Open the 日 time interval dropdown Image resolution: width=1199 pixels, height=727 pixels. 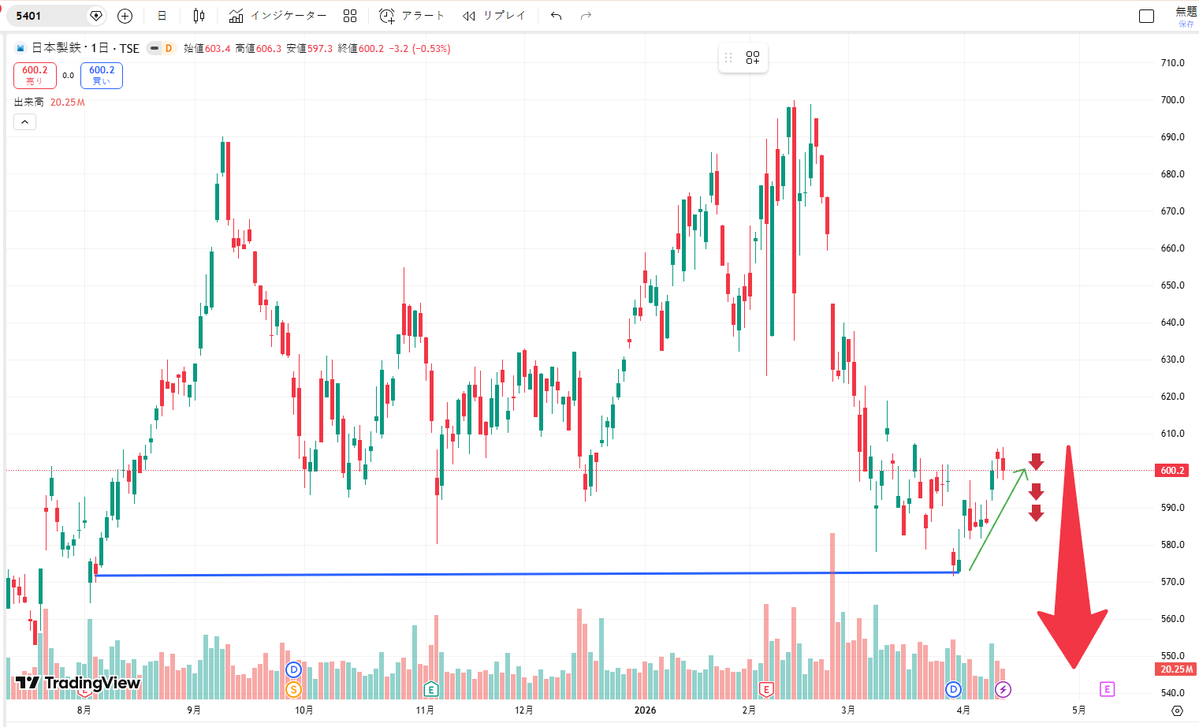(161, 15)
